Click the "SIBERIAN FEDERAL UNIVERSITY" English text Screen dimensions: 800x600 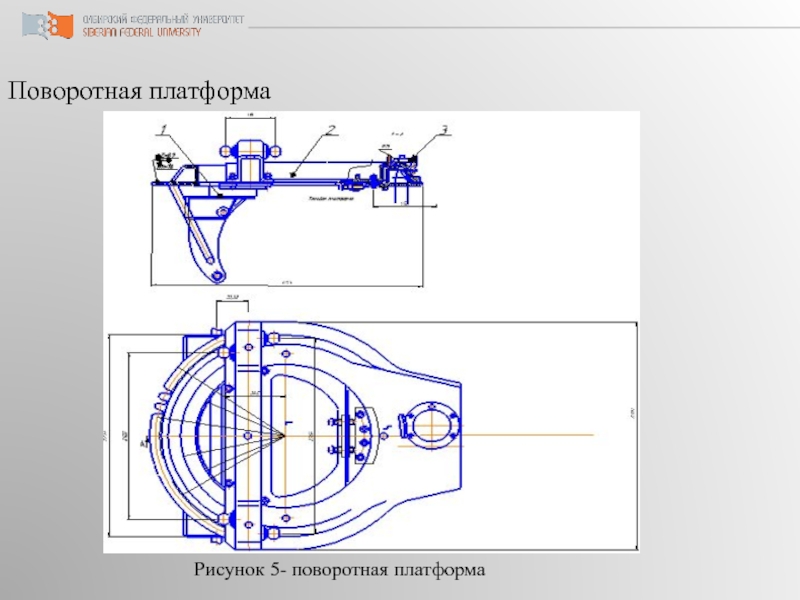[141, 32]
